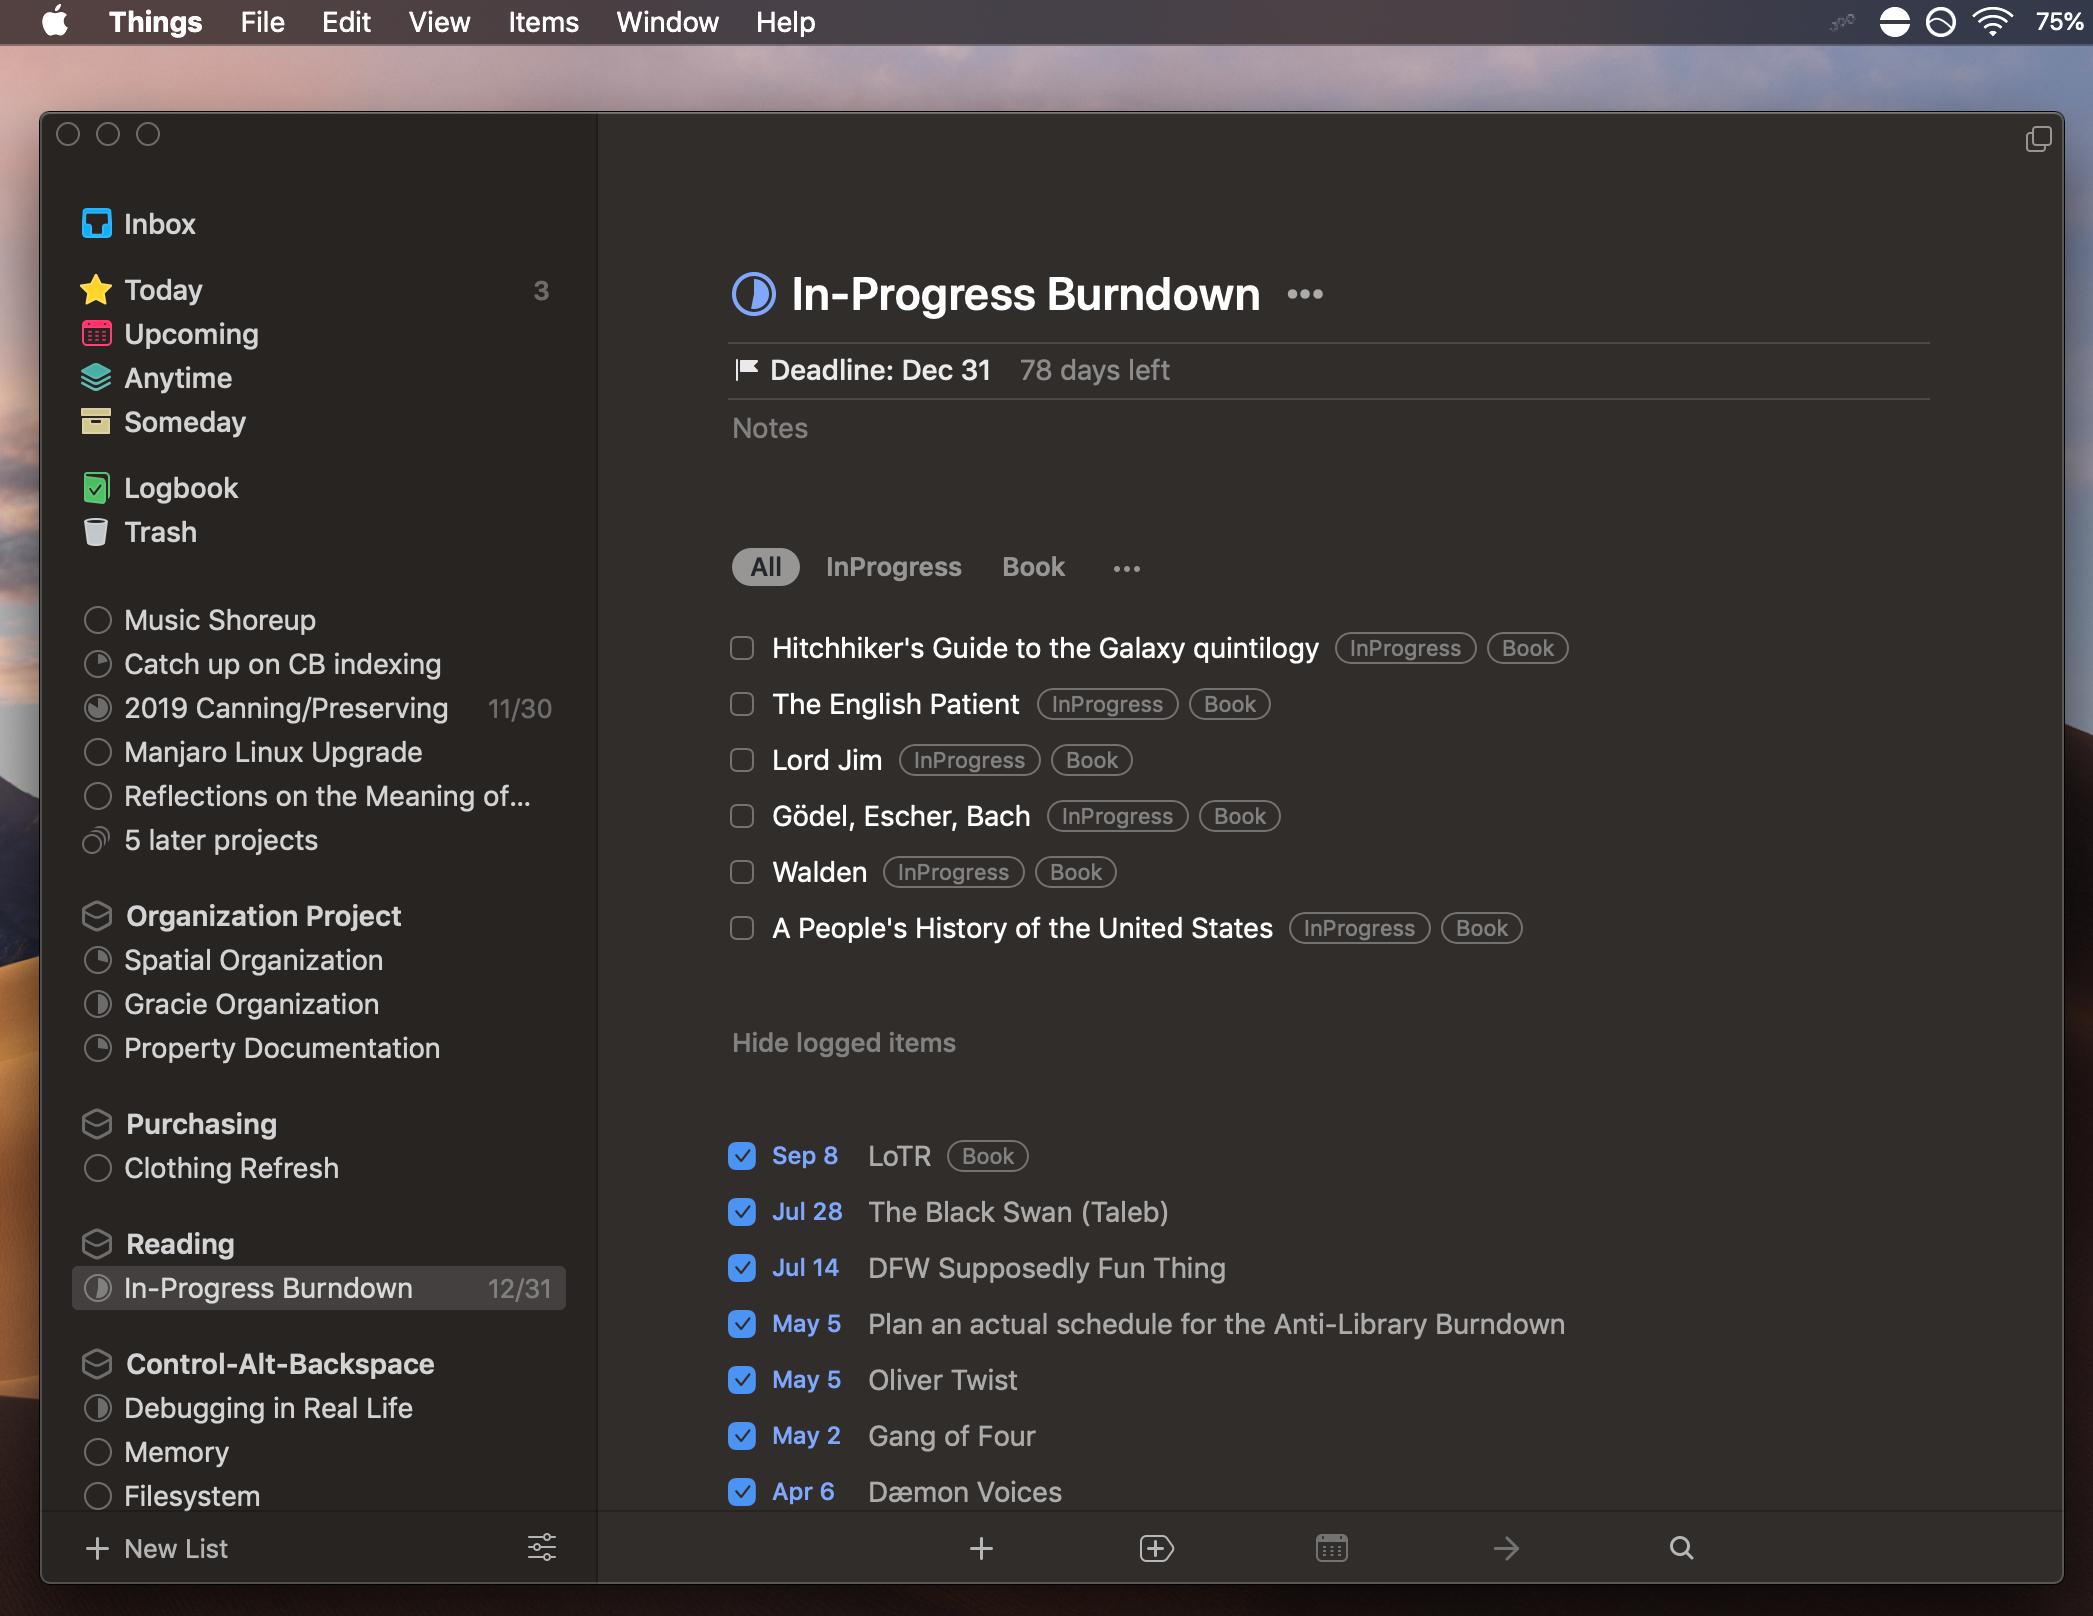This screenshot has width=2093, height=1616.
Task: Click the Deadline: Dec 31 label
Action: point(880,370)
